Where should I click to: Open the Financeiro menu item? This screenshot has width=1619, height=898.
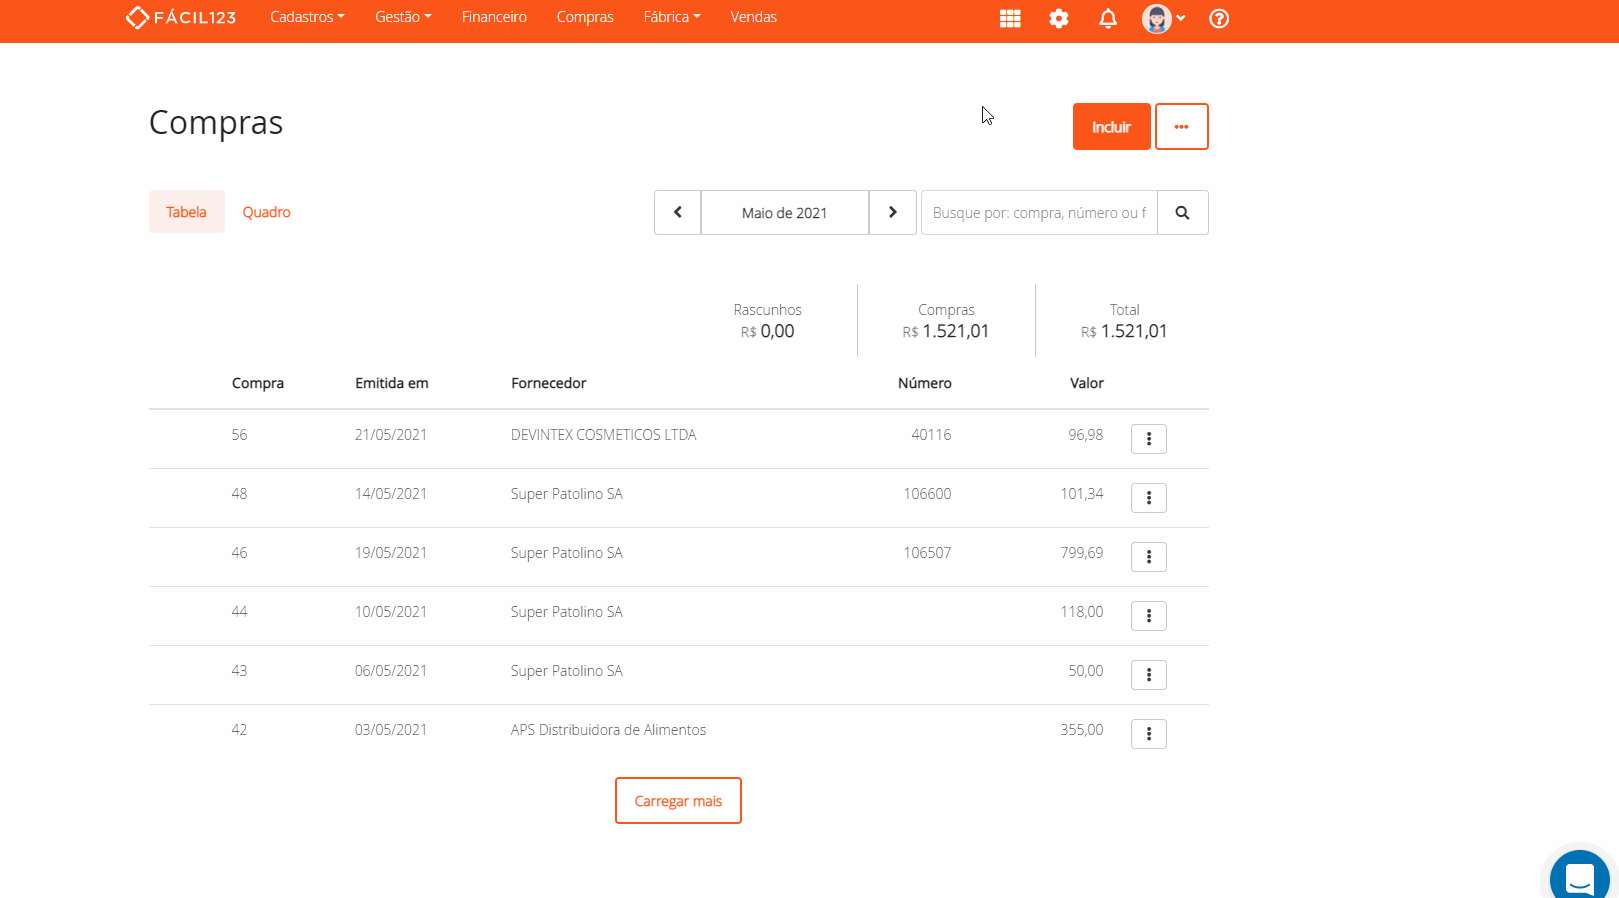(494, 17)
